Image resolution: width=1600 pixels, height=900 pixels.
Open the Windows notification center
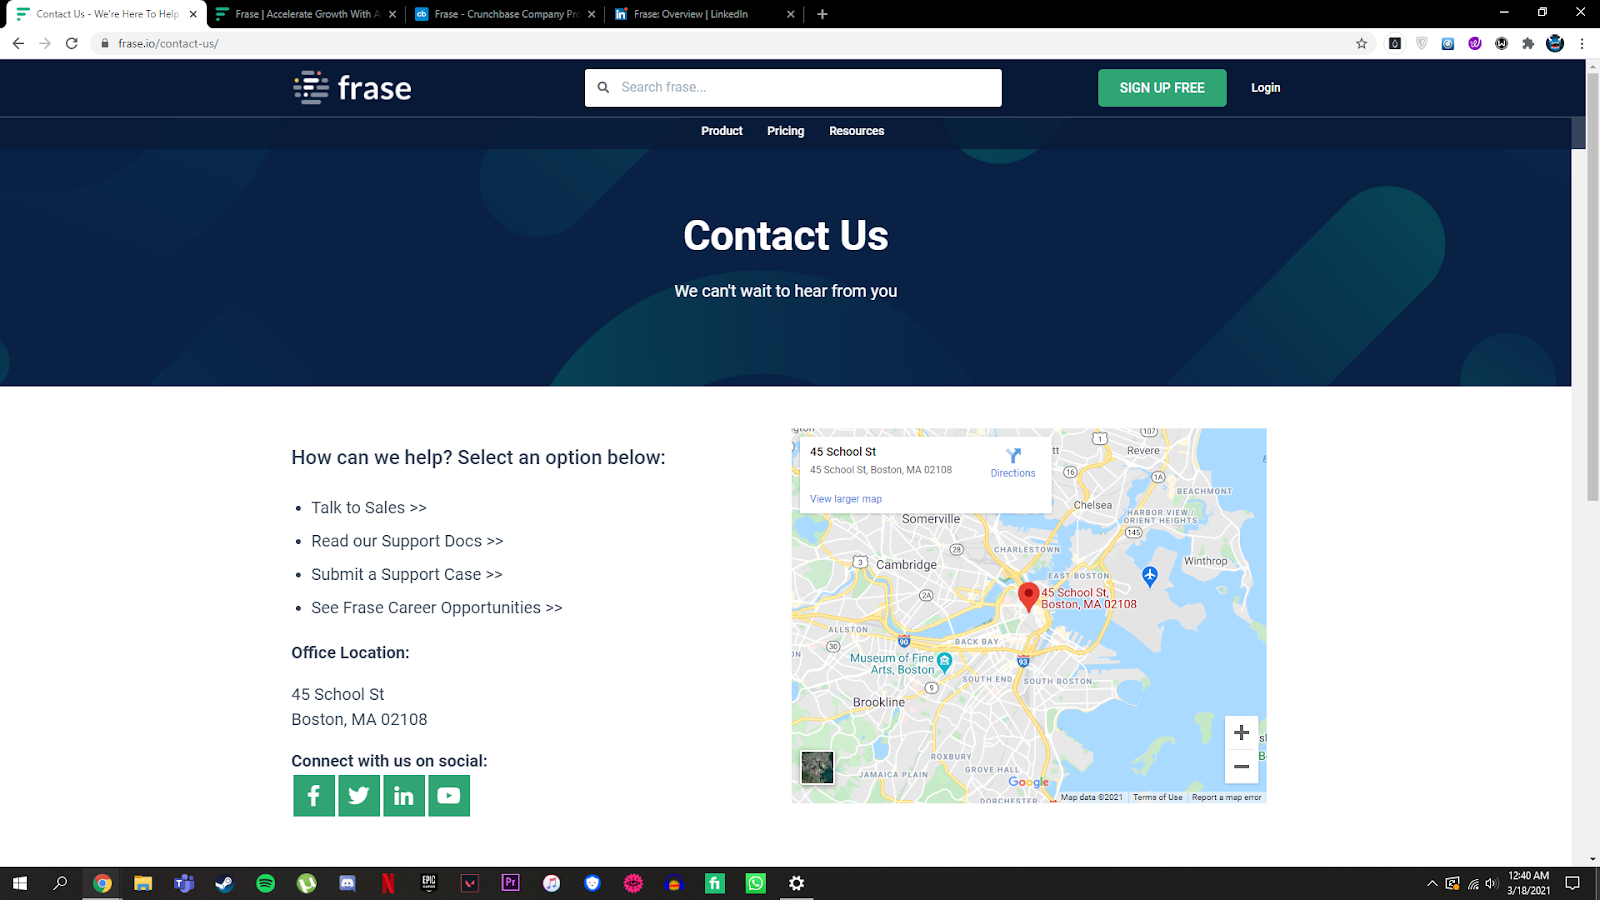[x=1572, y=883]
